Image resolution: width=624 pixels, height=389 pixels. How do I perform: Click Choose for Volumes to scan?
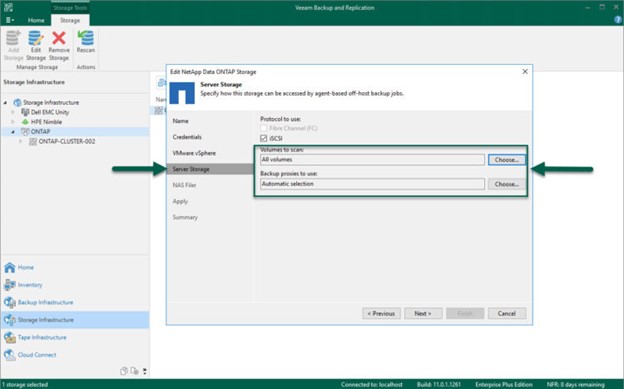507,160
